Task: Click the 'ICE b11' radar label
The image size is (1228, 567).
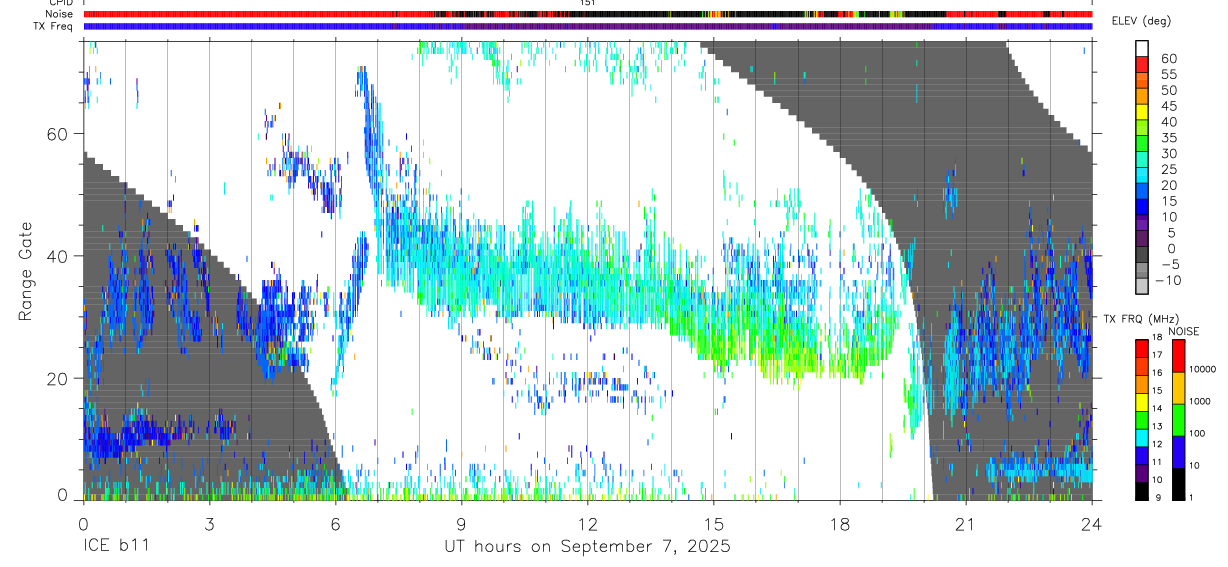Action: point(115,547)
